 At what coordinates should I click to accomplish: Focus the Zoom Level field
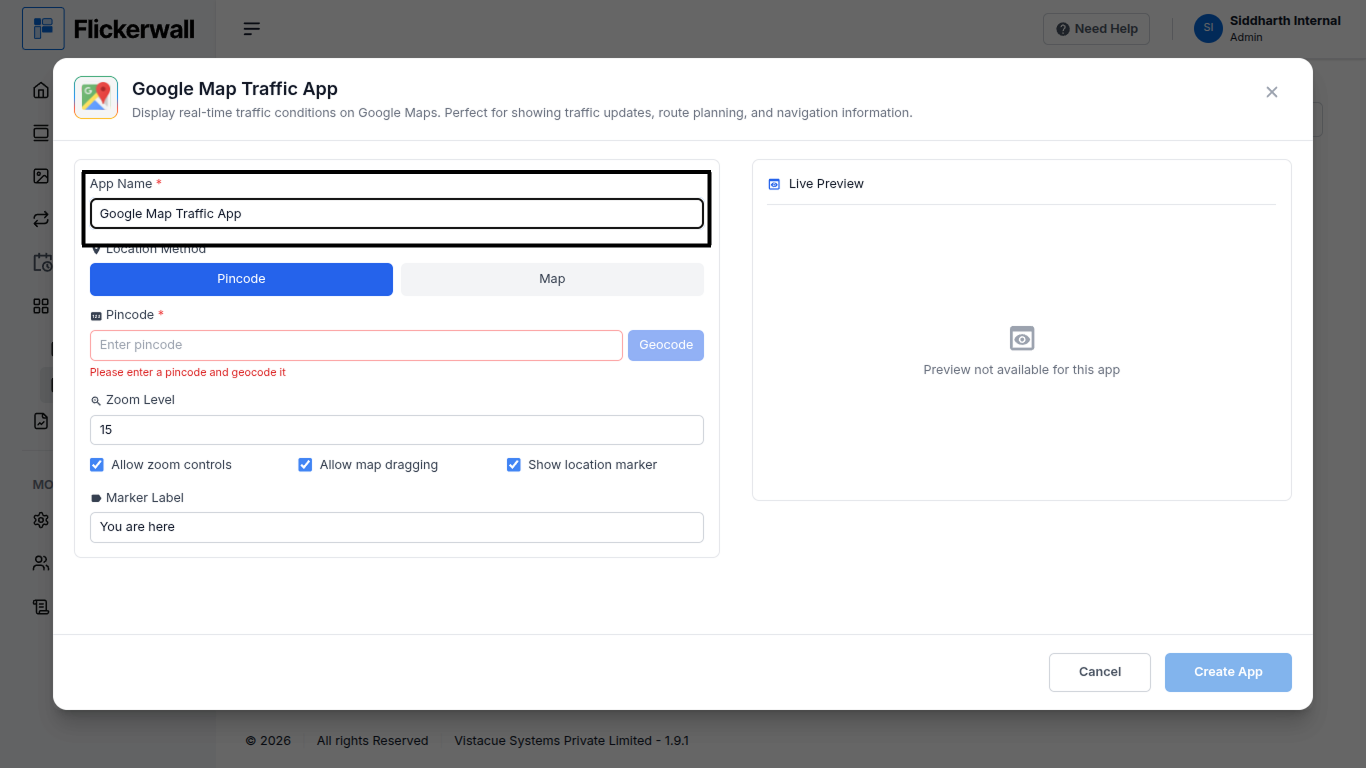(397, 430)
